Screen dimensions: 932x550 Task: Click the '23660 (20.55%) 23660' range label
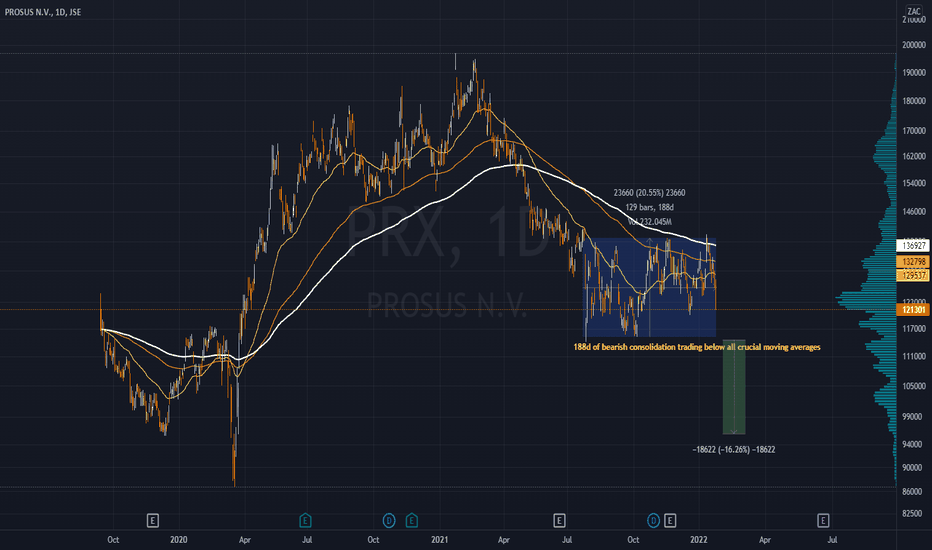[x=649, y=193]
